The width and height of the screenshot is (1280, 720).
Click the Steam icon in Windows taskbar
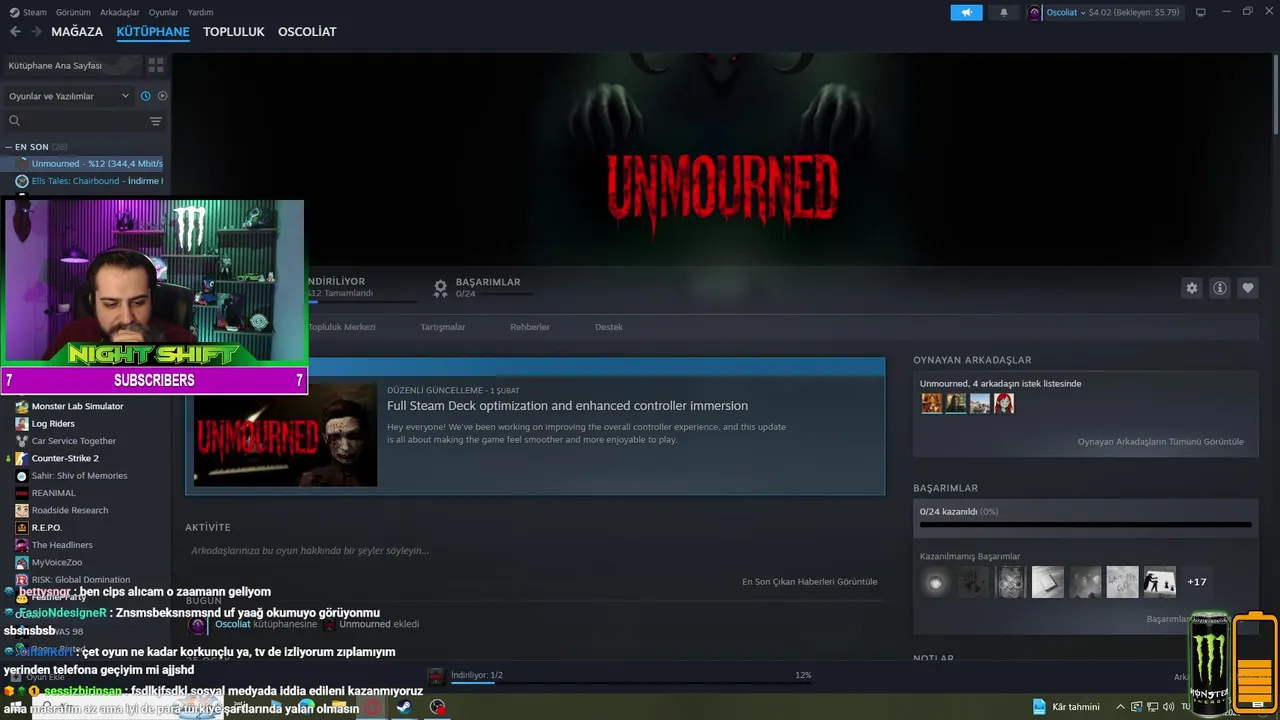click(x=403, y=707)
